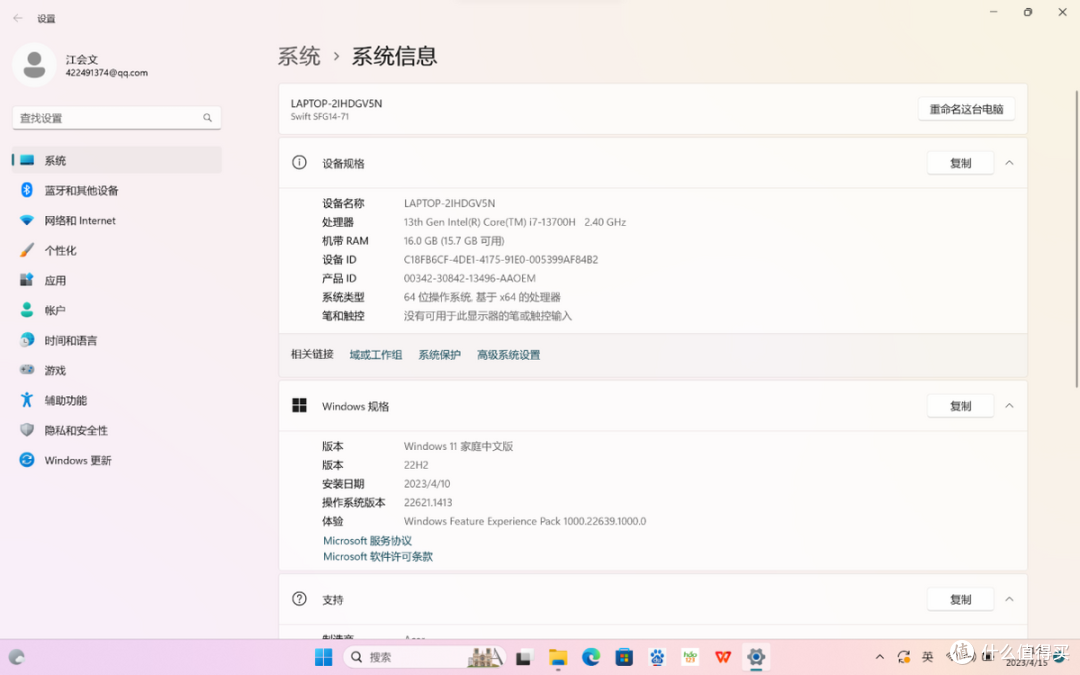Click the 22H2 version value
1080x675 pixels.
416,465
